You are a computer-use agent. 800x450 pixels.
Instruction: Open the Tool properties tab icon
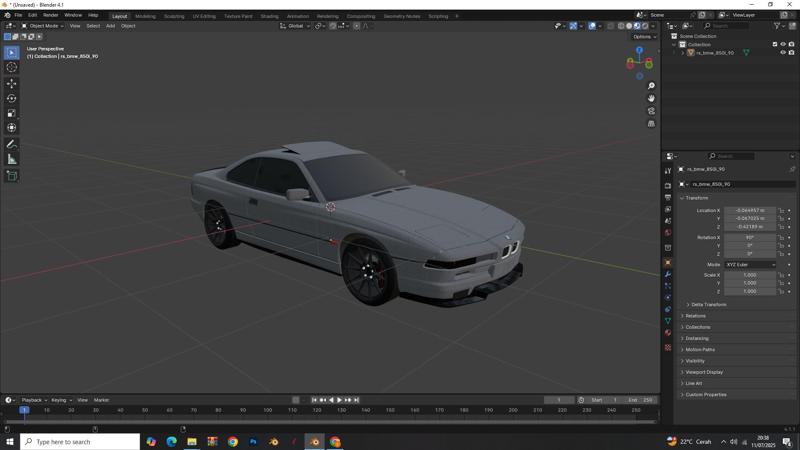point(668,171)
